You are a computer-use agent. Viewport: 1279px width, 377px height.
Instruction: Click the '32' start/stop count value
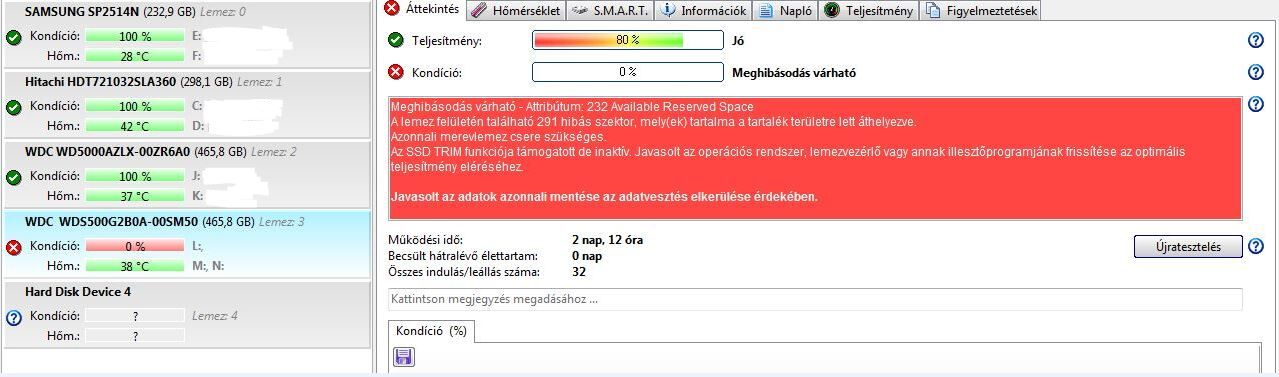[x=579, y=272]
